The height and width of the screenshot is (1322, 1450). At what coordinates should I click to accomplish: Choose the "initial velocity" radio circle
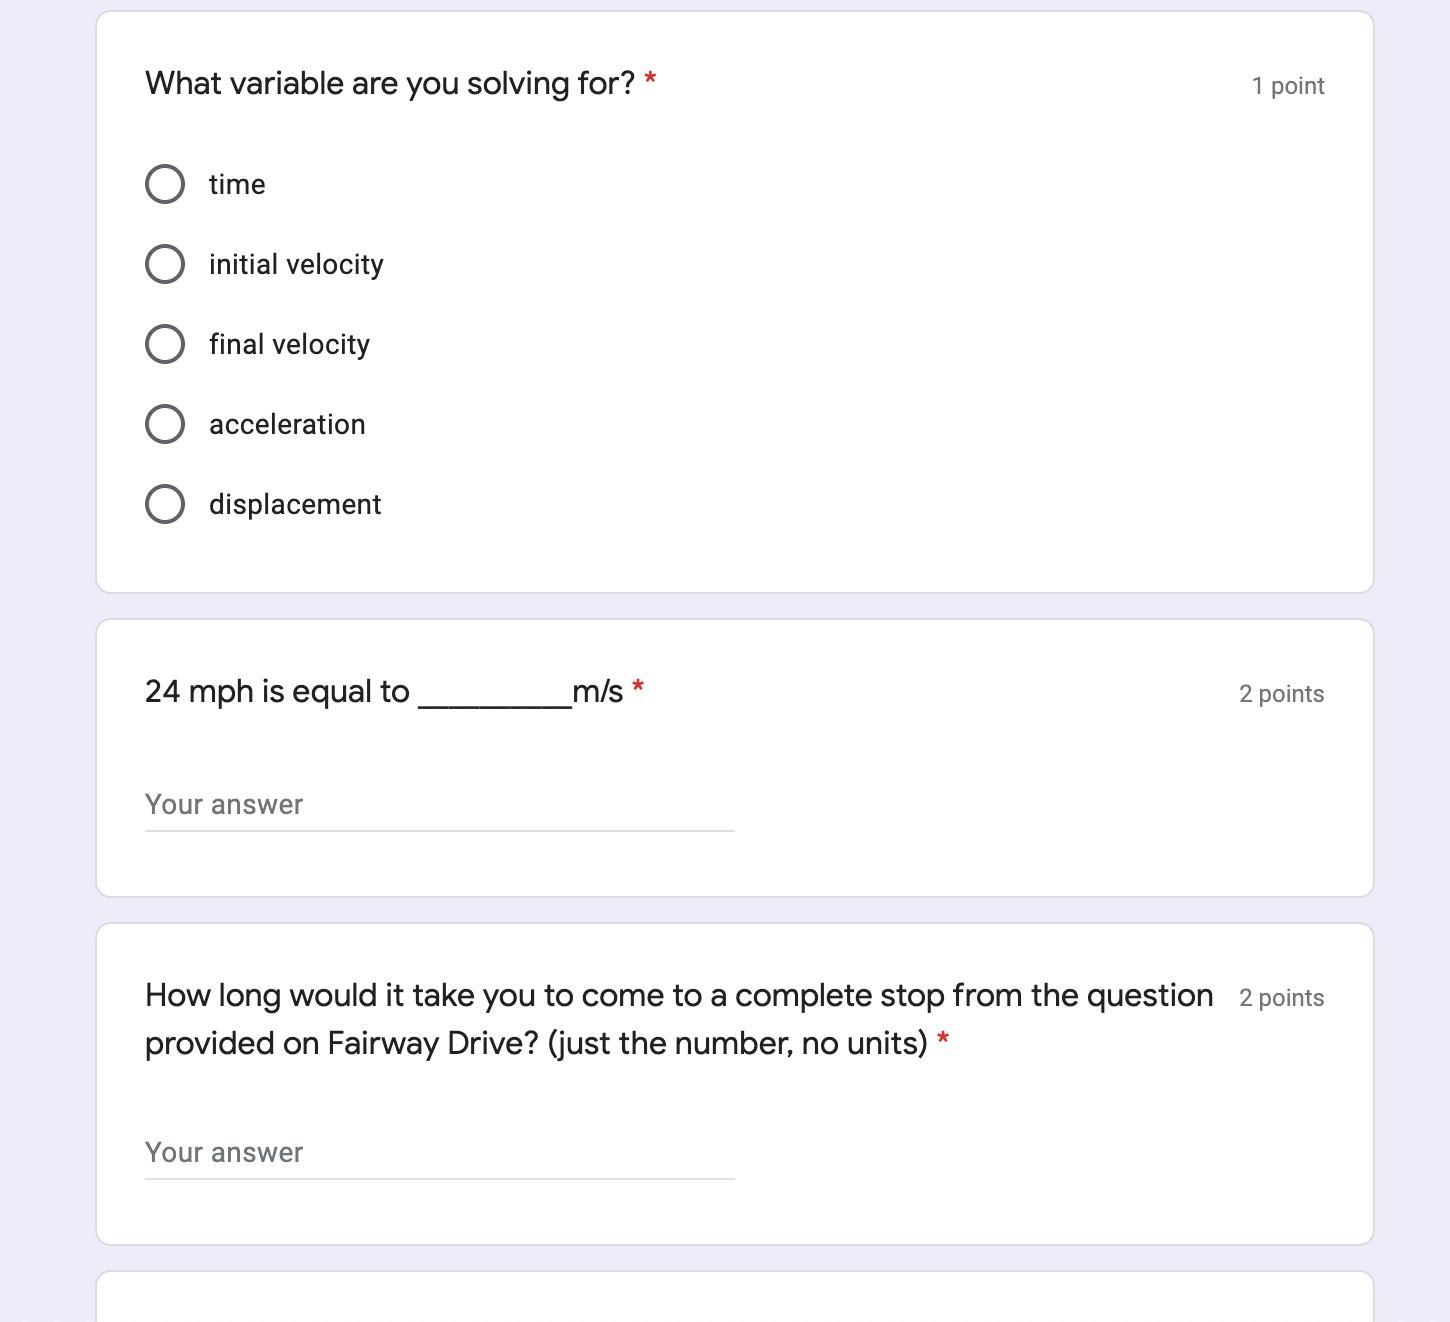pyautogui.click(x=165, y=264)
